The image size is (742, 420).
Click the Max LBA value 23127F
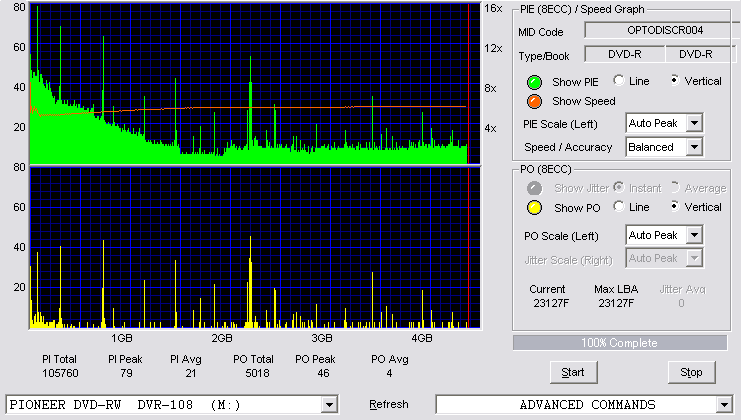pyautogui.click(x=616, y=303)
